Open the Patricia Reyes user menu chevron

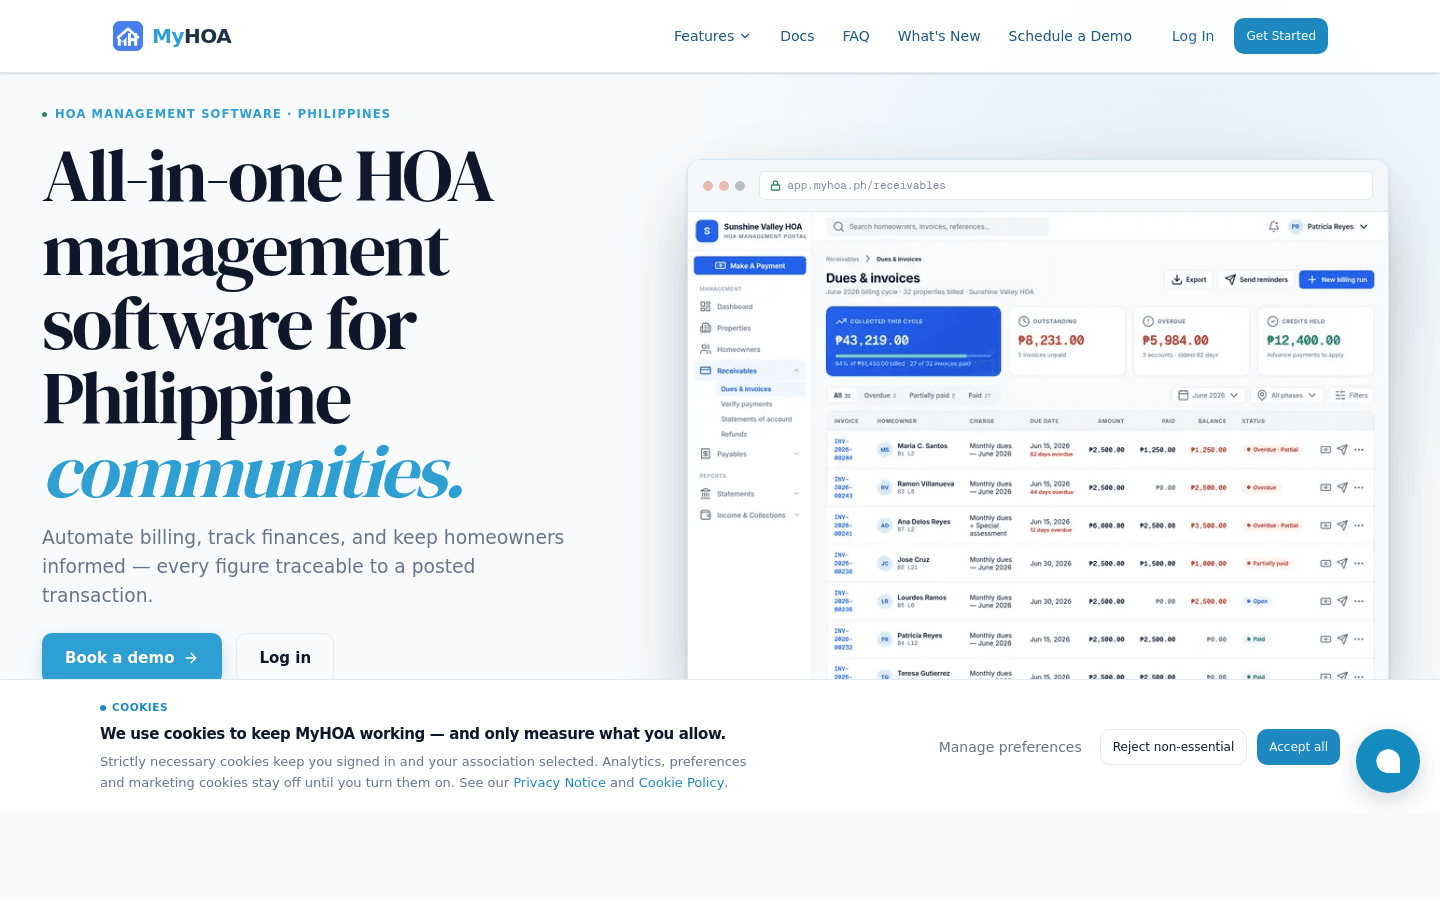1364,227
